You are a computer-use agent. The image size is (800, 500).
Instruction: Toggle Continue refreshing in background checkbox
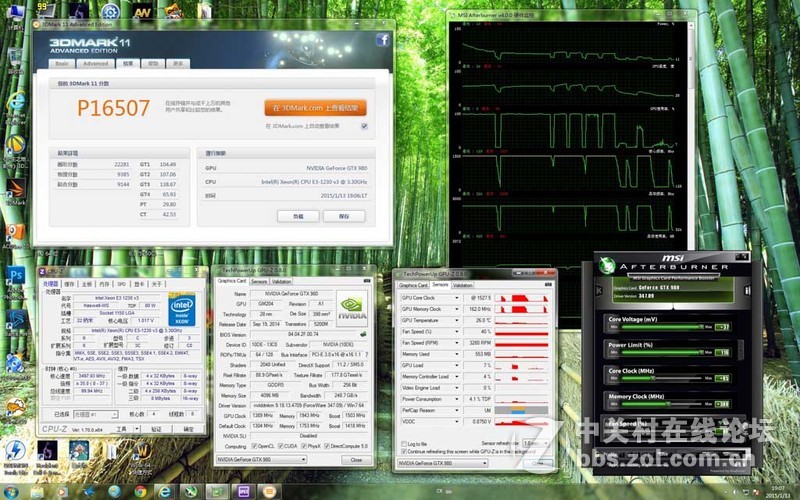coord(404,452)
